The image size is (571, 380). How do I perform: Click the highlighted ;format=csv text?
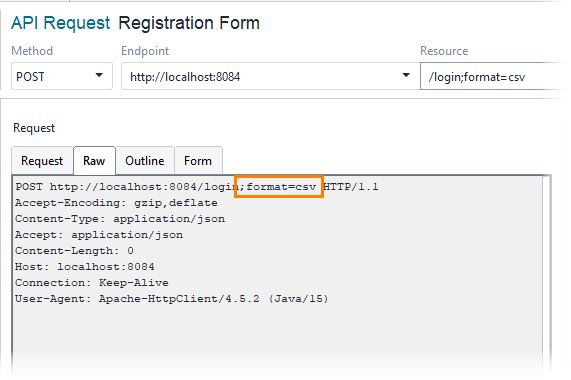tap(279, 187)
